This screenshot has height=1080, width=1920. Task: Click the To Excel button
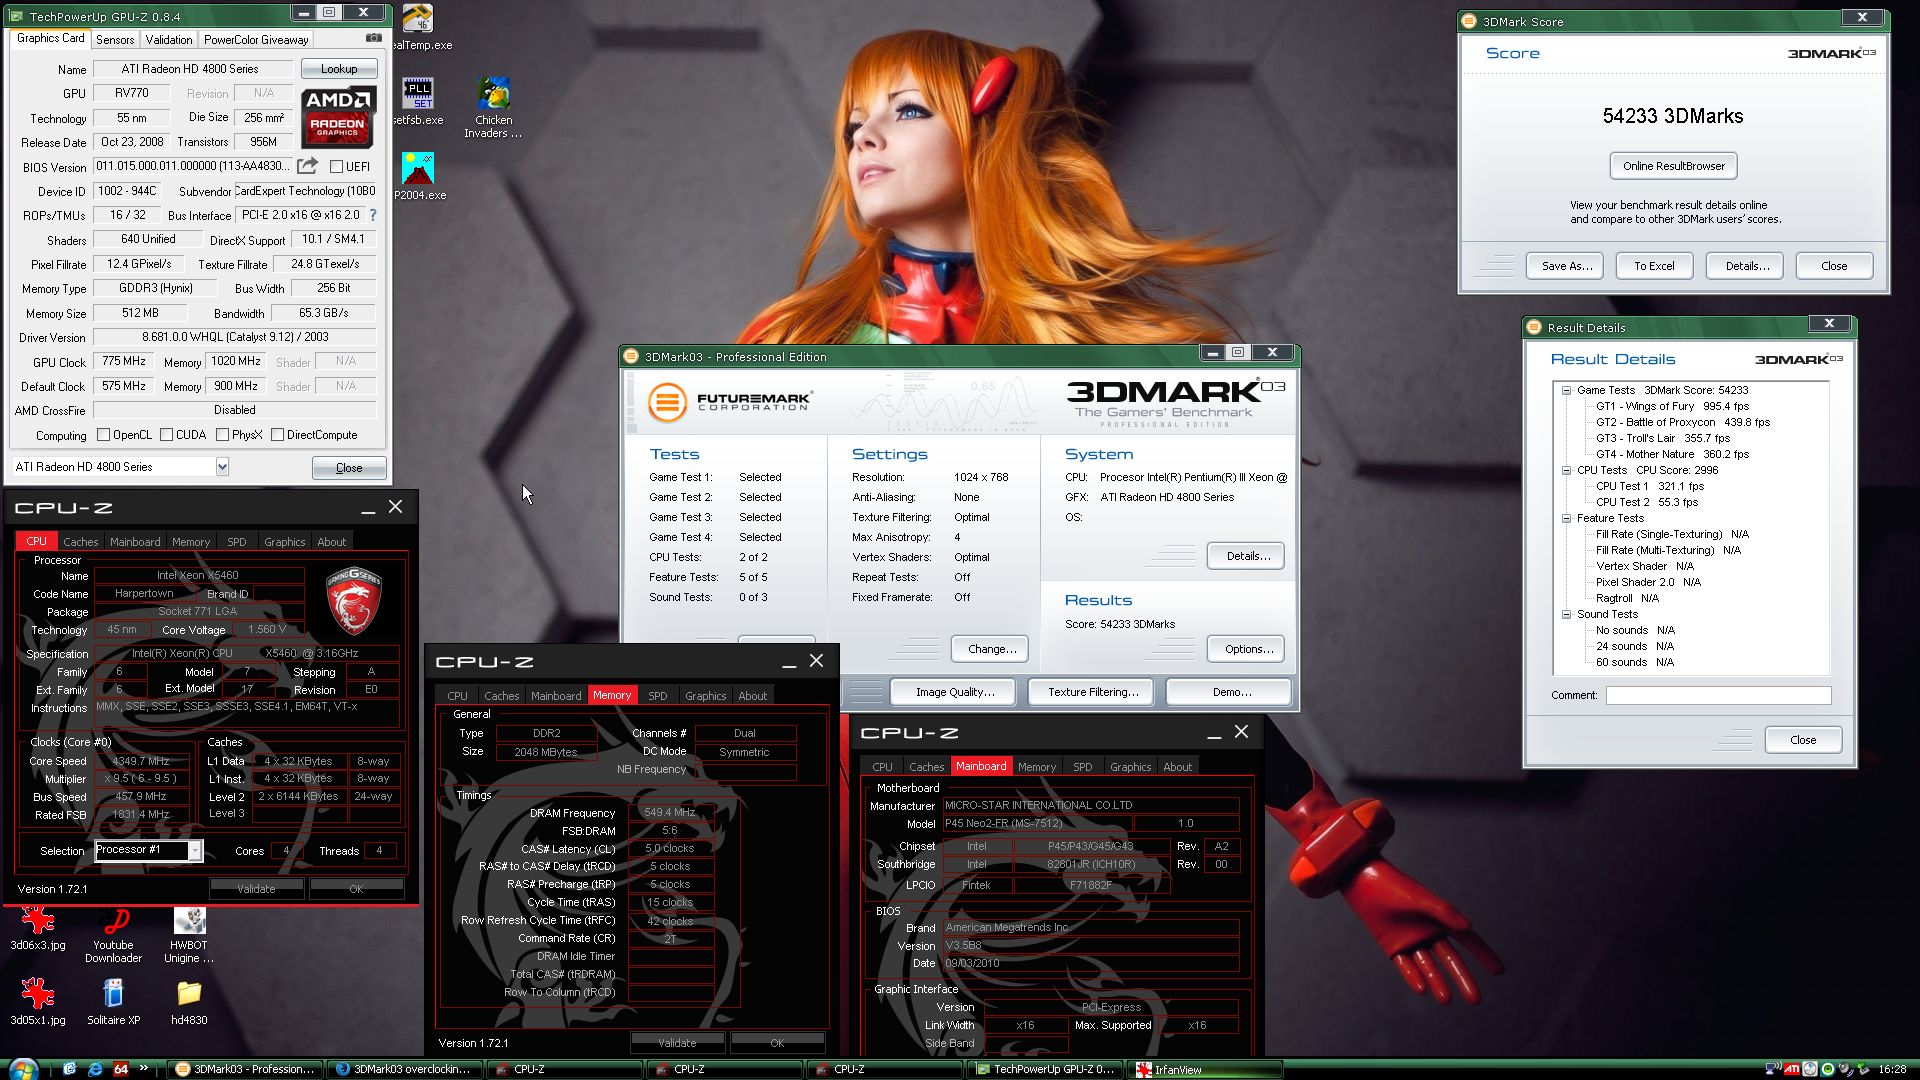(1654, 266)
